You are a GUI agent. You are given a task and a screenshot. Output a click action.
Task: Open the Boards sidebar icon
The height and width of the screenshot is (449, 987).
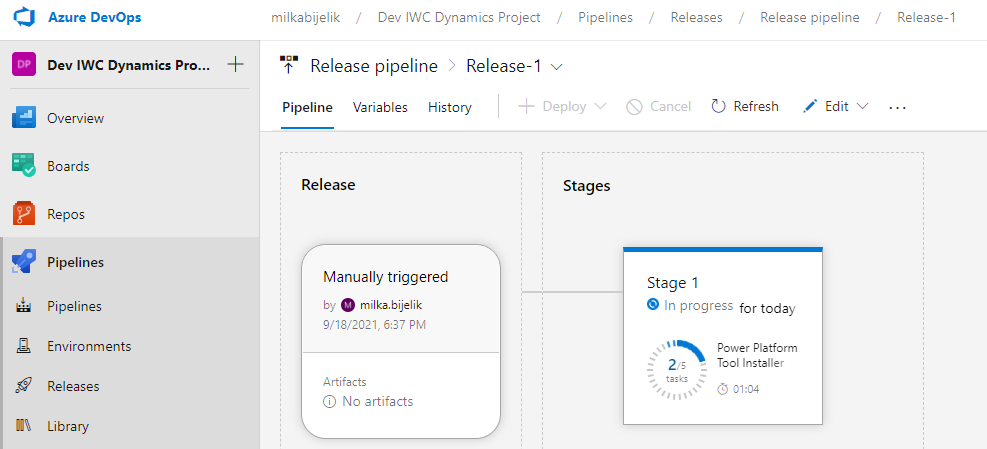coord(24,166)
